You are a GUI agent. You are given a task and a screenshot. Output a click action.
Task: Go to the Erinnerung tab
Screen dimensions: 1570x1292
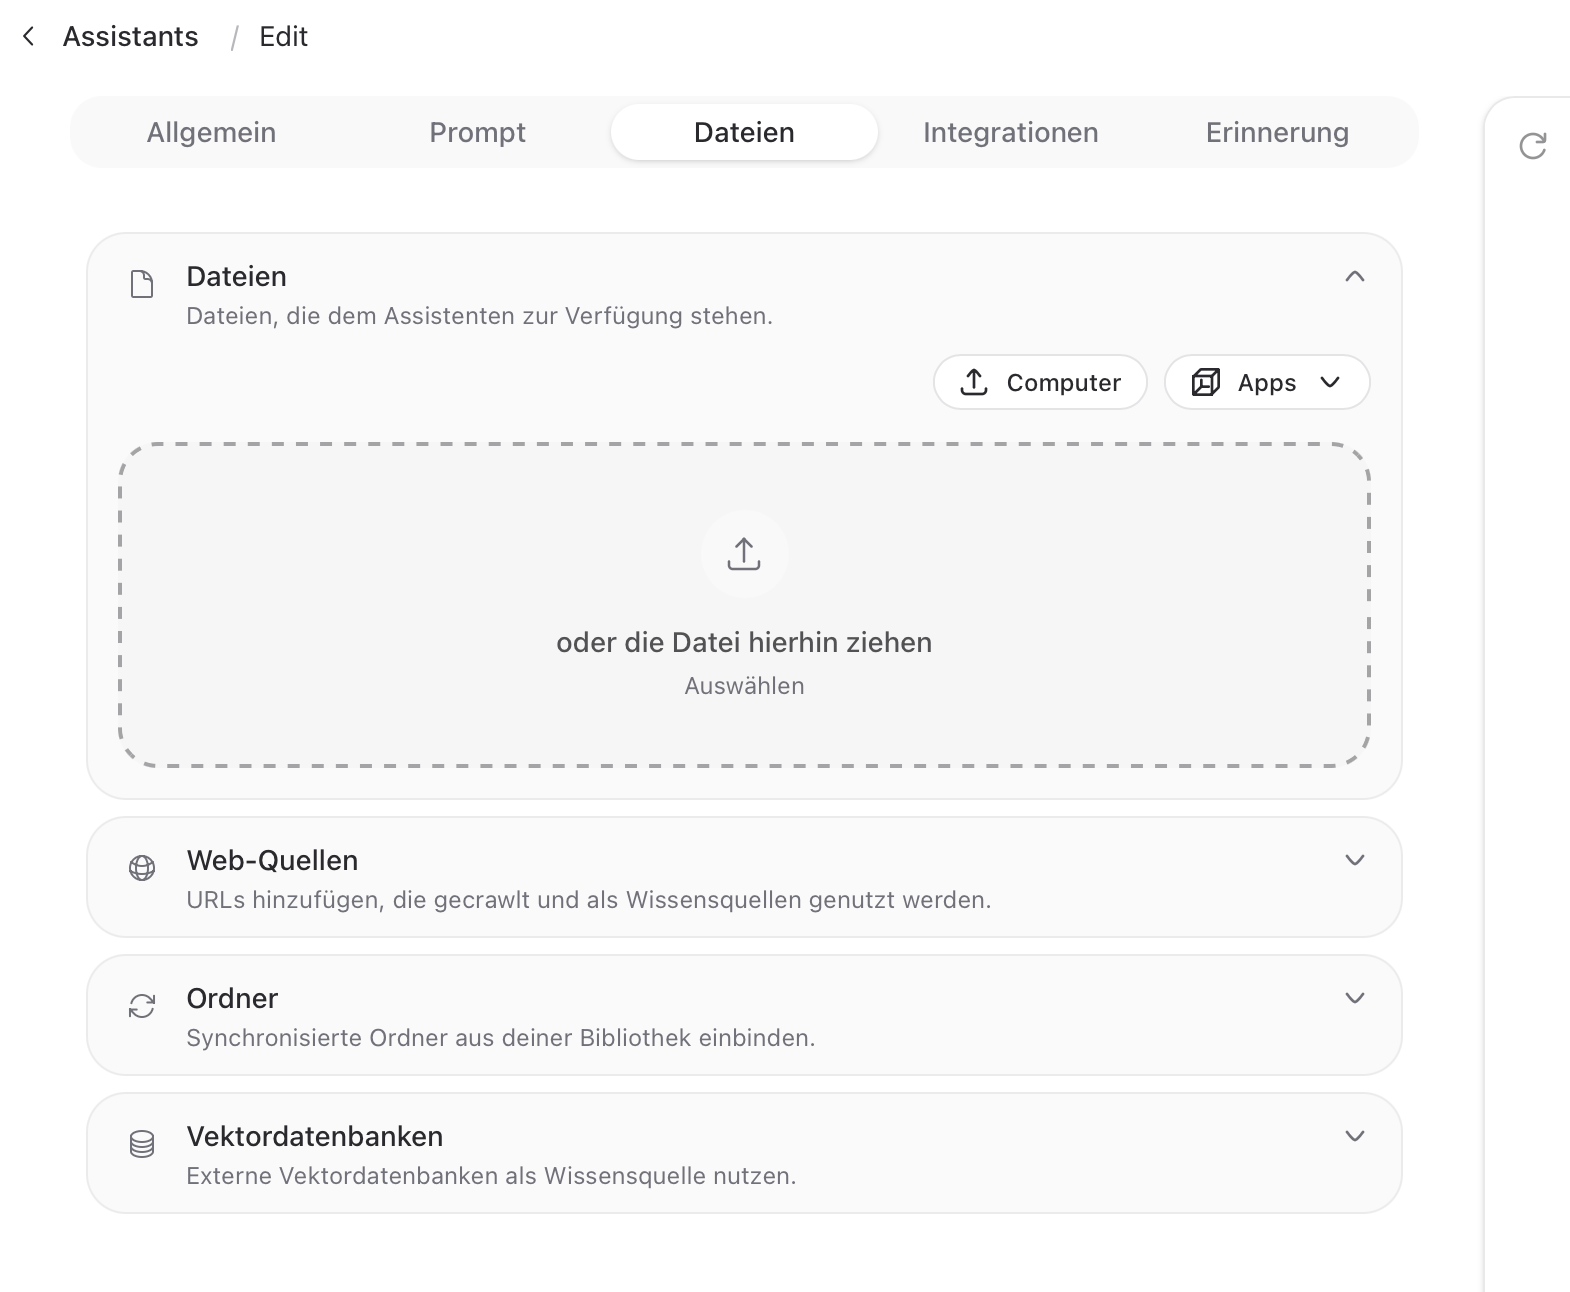tap(1277, 132)
